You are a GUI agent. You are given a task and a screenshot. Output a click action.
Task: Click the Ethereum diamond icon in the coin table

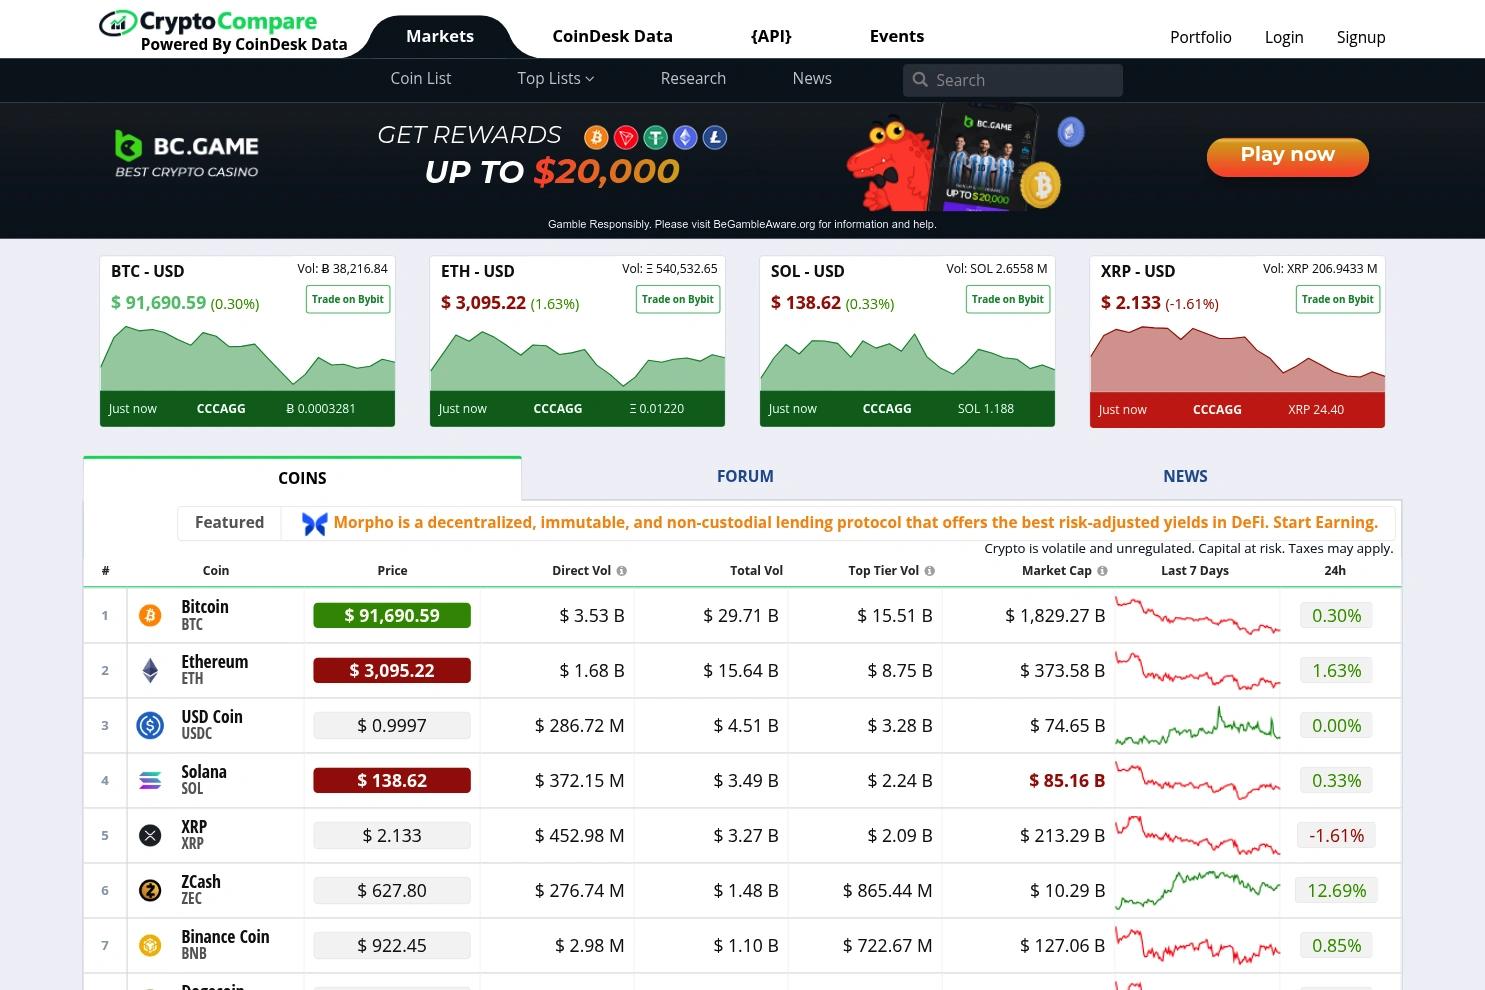pos(150,671)
